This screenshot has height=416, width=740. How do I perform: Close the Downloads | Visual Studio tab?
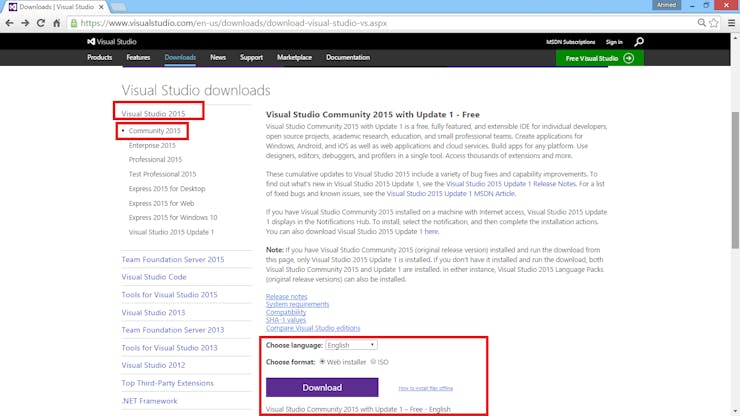(101, 7)
